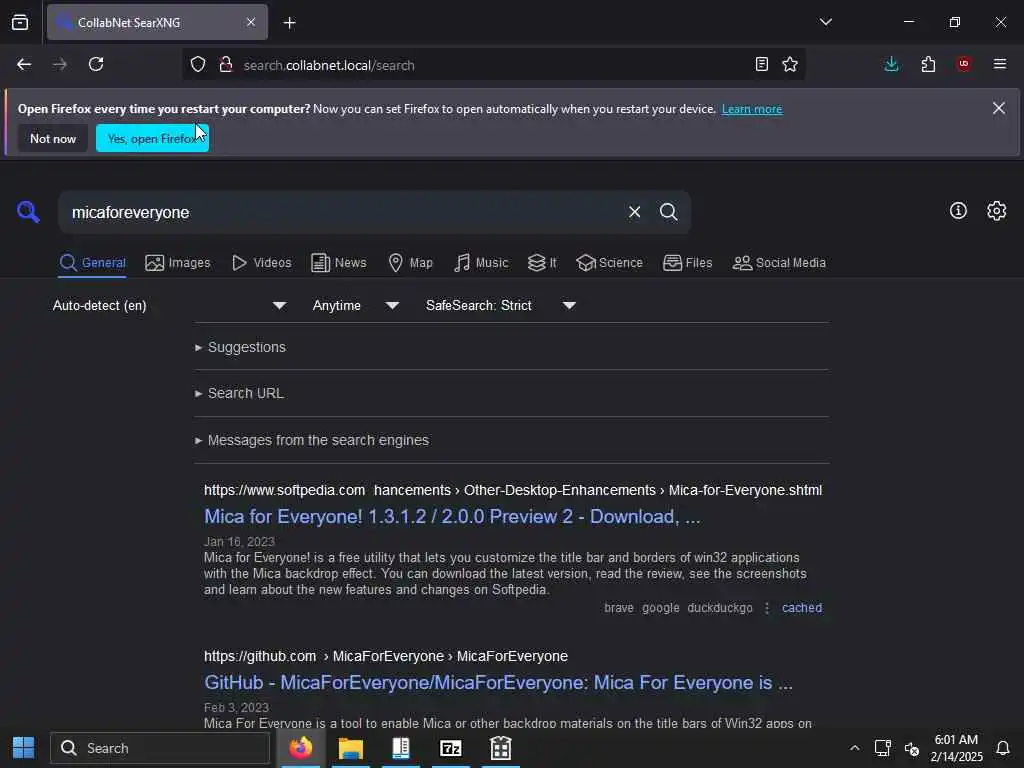List all tabs with the chevron

(825, 22)
